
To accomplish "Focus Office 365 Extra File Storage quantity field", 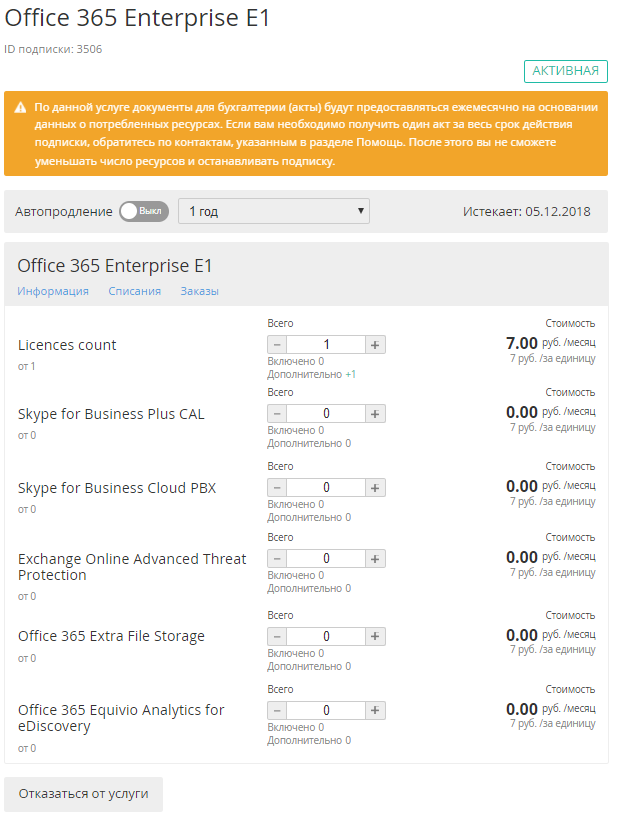I will 326,636.
